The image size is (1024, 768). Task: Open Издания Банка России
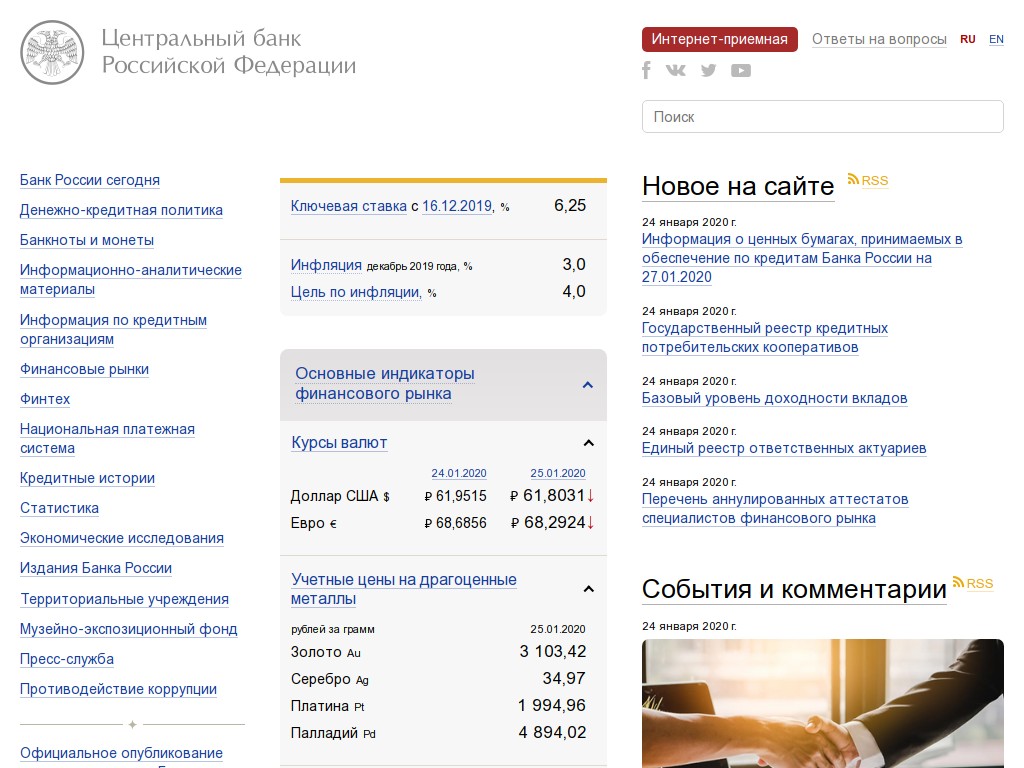pyautogui.click(x=95, y=568)
